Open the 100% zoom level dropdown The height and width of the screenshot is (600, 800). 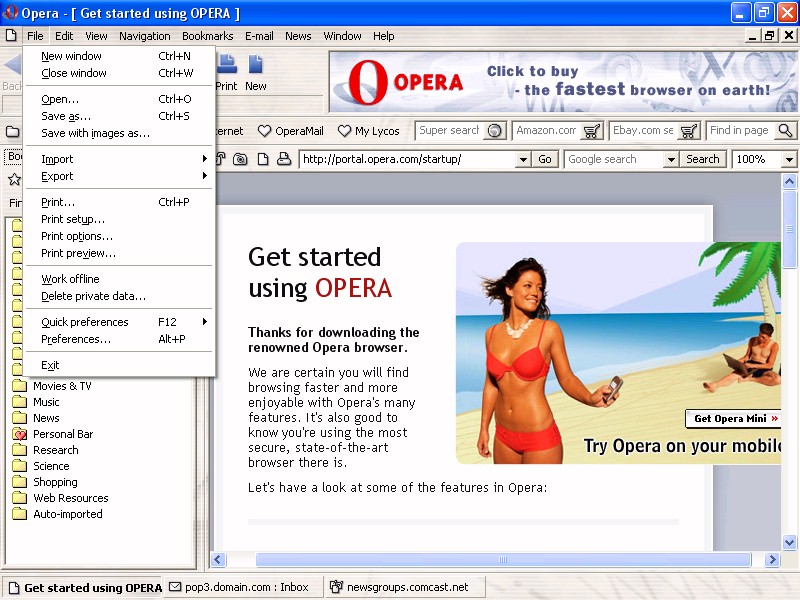tap(789, 159)
